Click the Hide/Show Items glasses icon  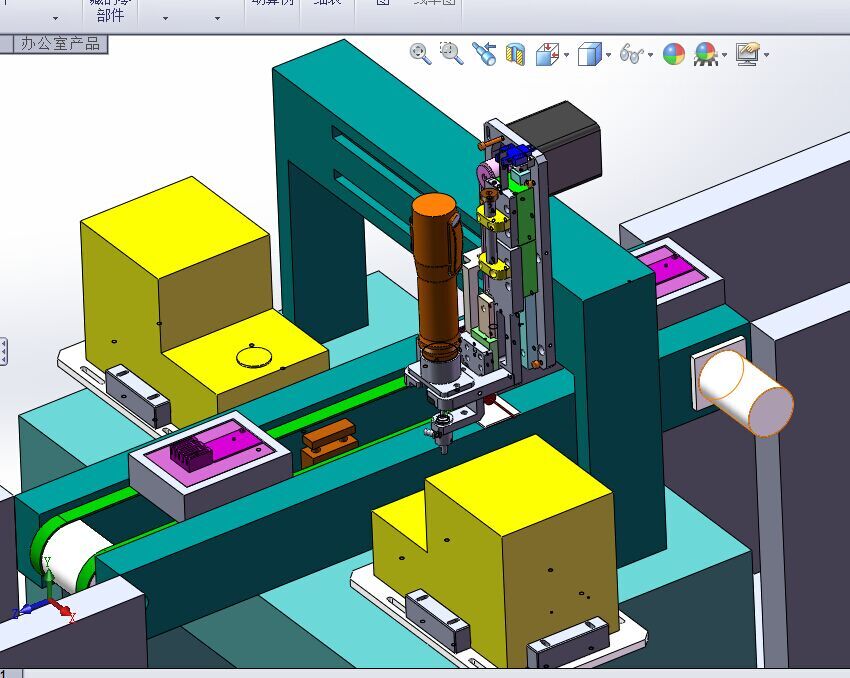632,54
